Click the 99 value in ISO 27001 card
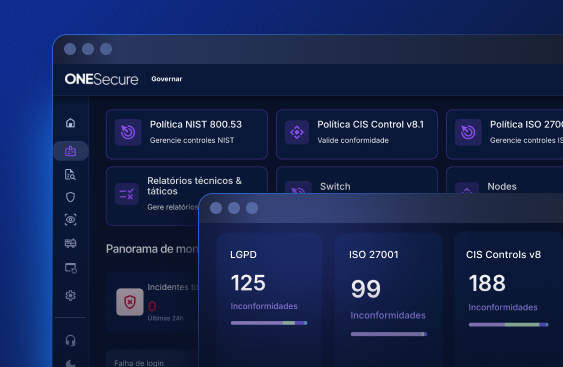563x367 pixels. pyautogui.click(x=366, y=289)
